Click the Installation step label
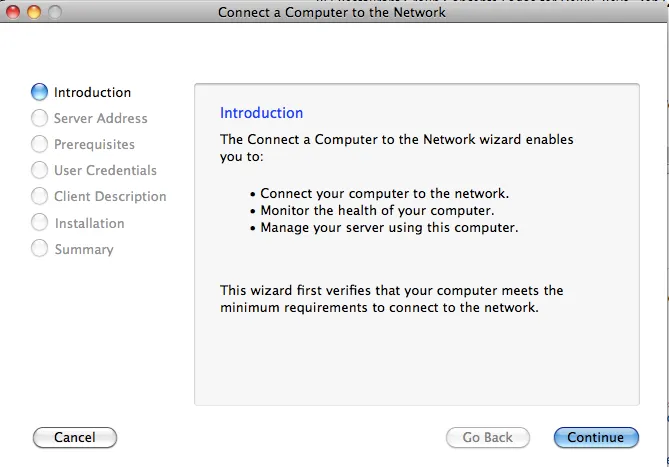669x467 pixels. (90, 223)
